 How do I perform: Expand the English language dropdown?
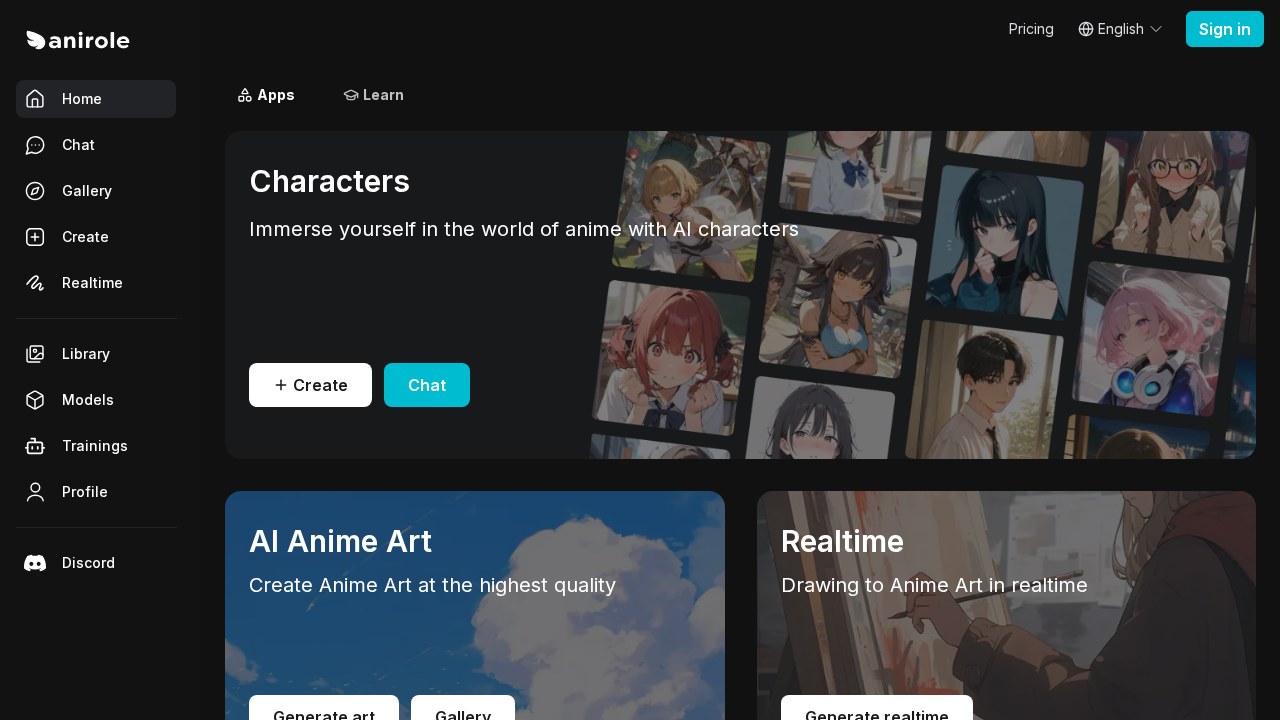1120,29
